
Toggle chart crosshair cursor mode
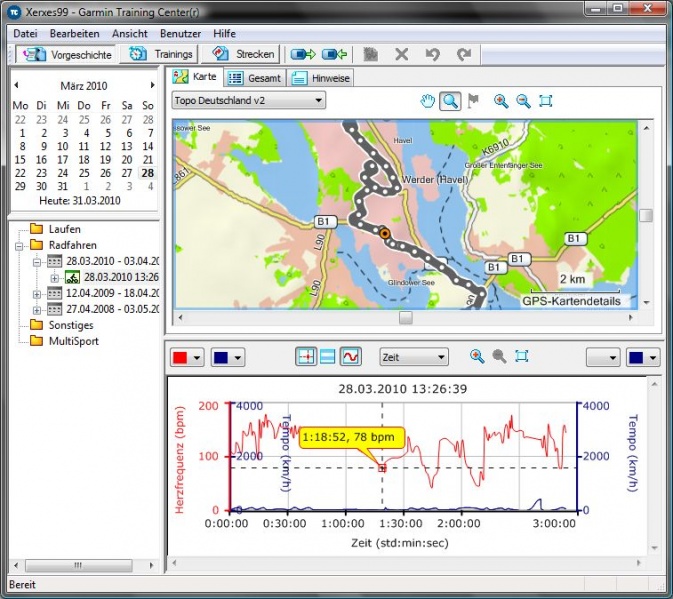pyautogui.click(x=306, y=357)
